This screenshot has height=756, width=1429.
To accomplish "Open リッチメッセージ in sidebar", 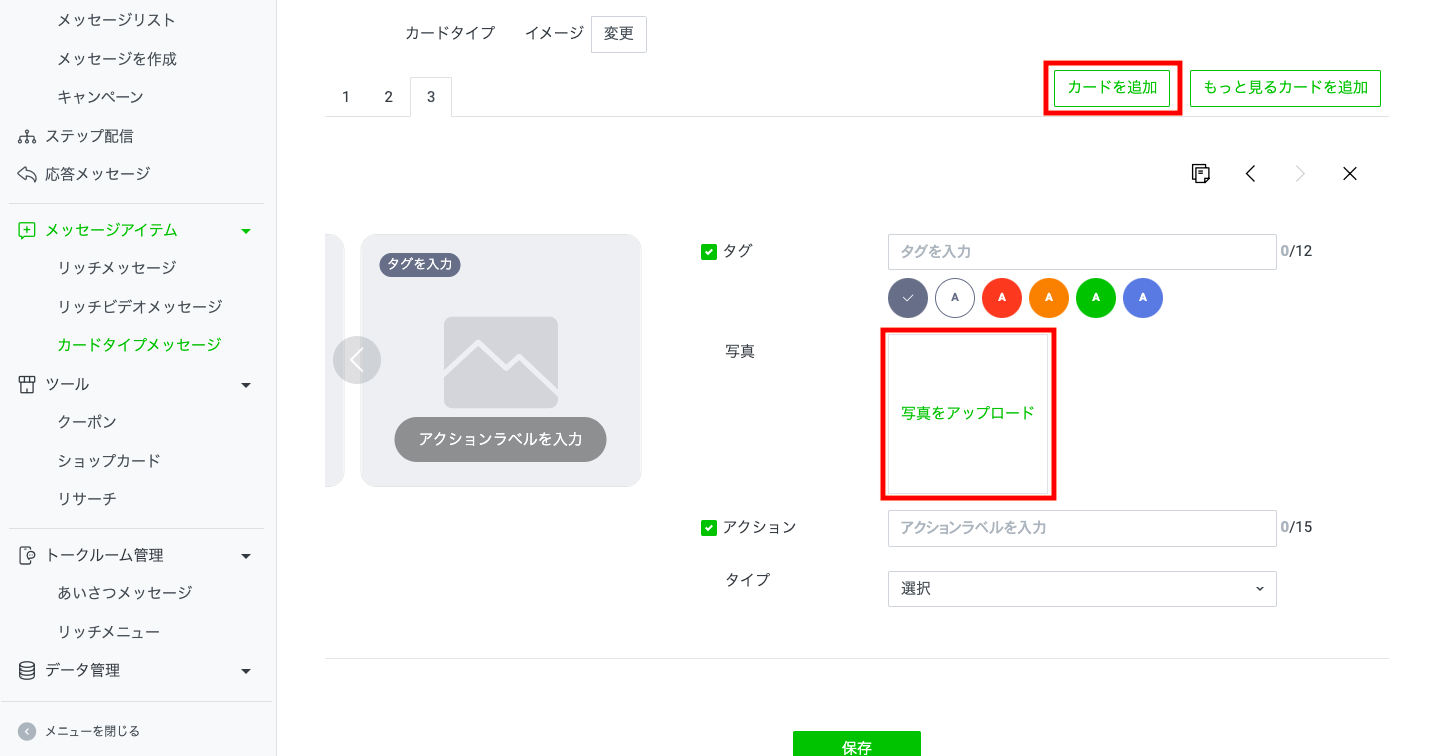I will coord(116,268).
